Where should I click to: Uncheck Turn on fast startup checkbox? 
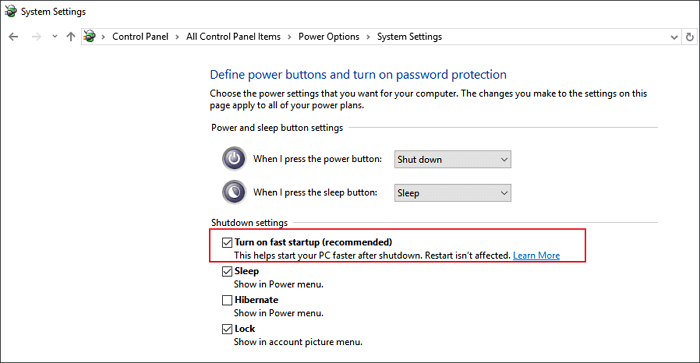pos(227,242)
